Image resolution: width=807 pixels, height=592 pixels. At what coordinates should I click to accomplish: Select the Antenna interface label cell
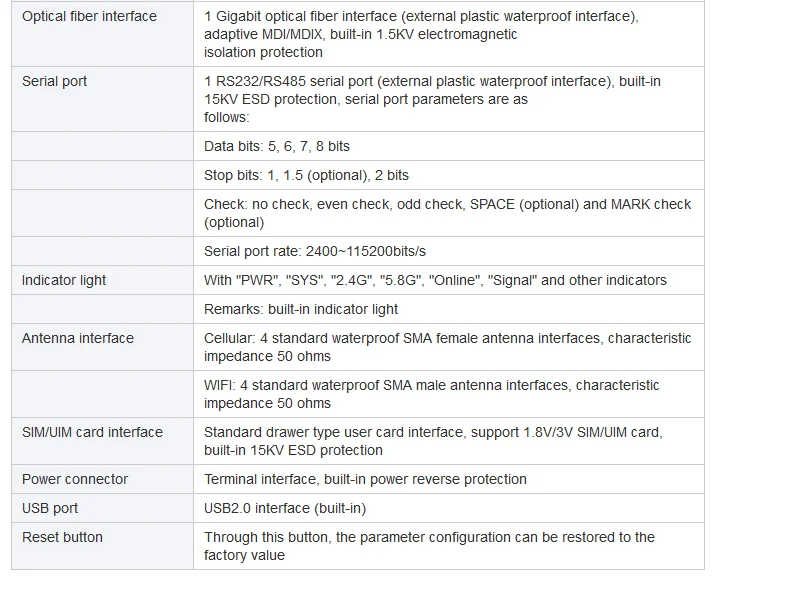pyautogui.click(x=102, y=347)
